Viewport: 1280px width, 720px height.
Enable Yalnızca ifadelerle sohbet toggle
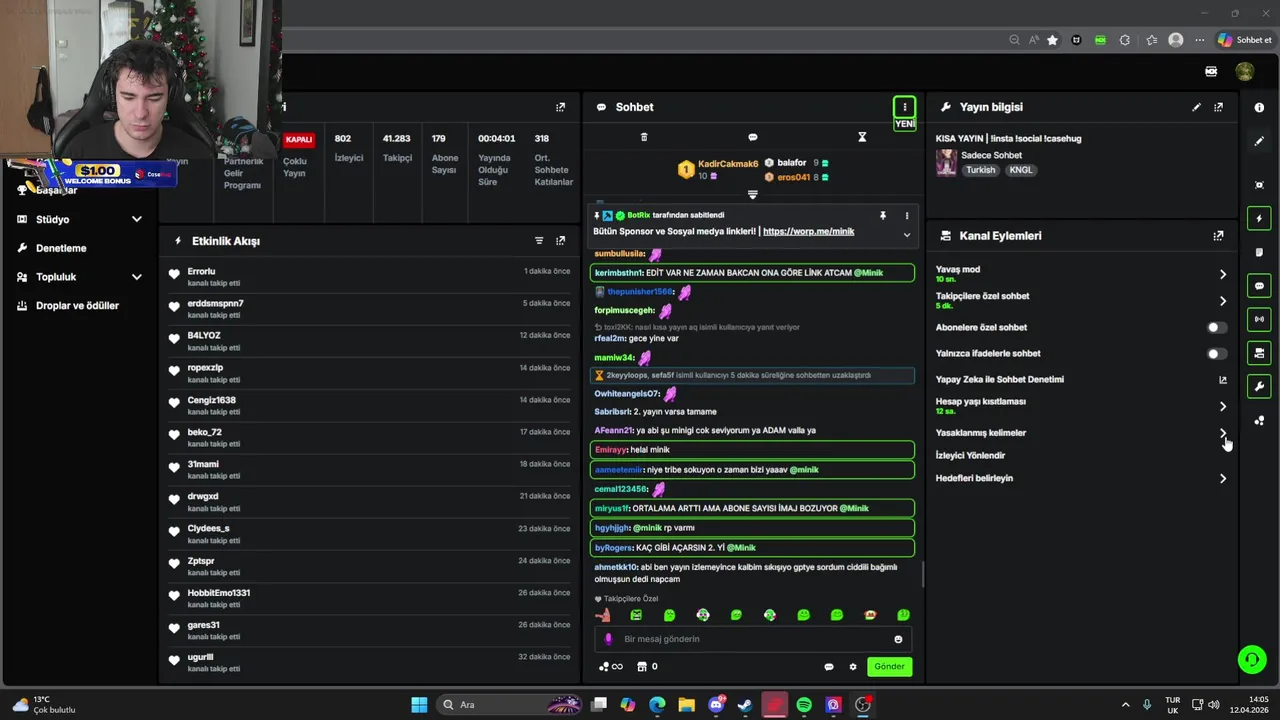(1216, 353)
